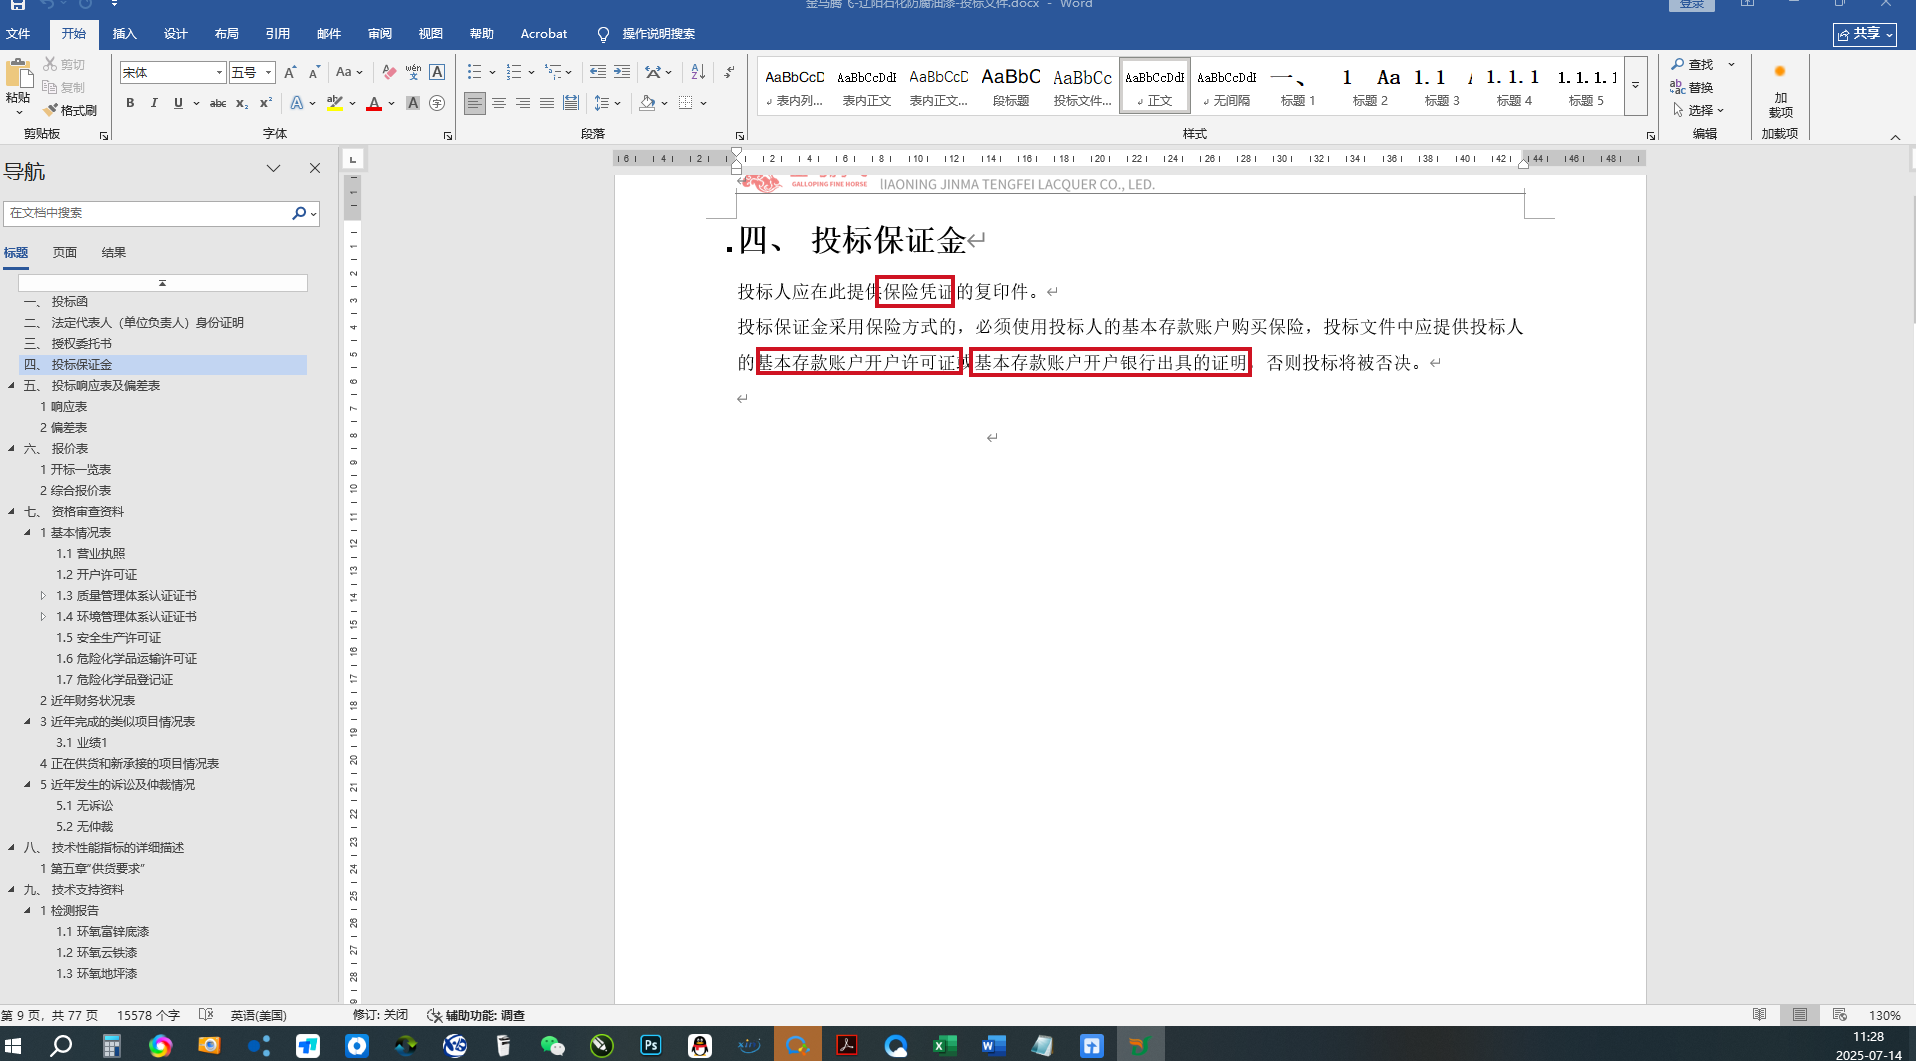The image size is (1916, 1061).
Task: Open the text effects and typography icon
Action: point(297,103)
